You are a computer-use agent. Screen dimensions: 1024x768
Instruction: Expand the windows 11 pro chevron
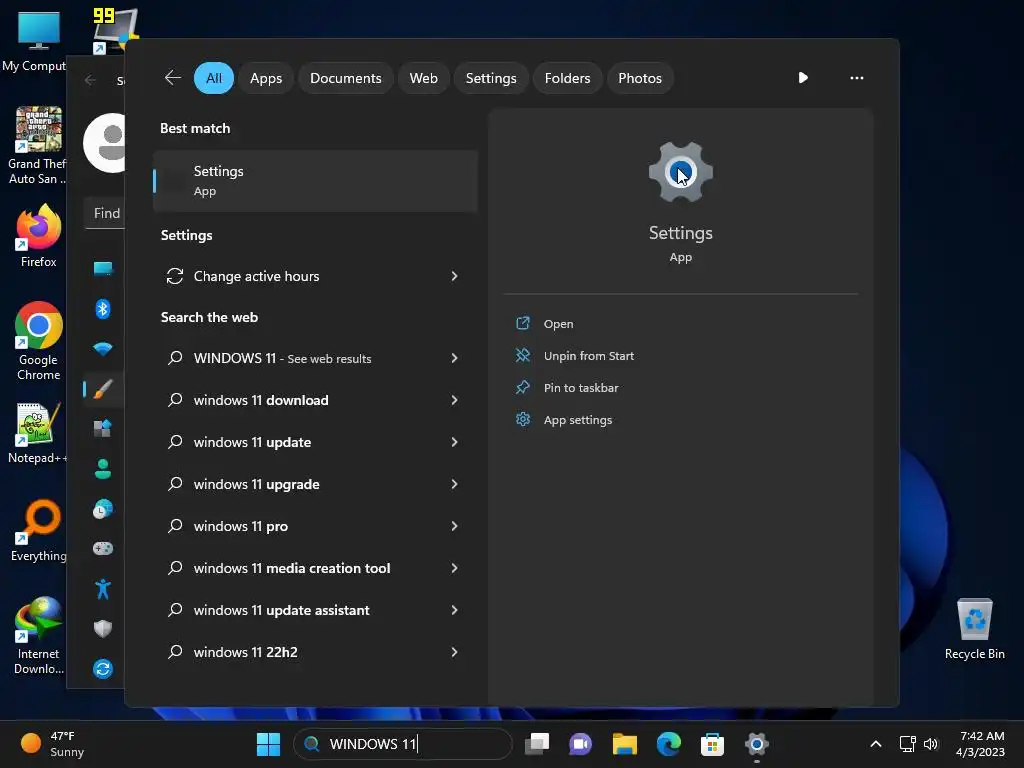[454, 526]
